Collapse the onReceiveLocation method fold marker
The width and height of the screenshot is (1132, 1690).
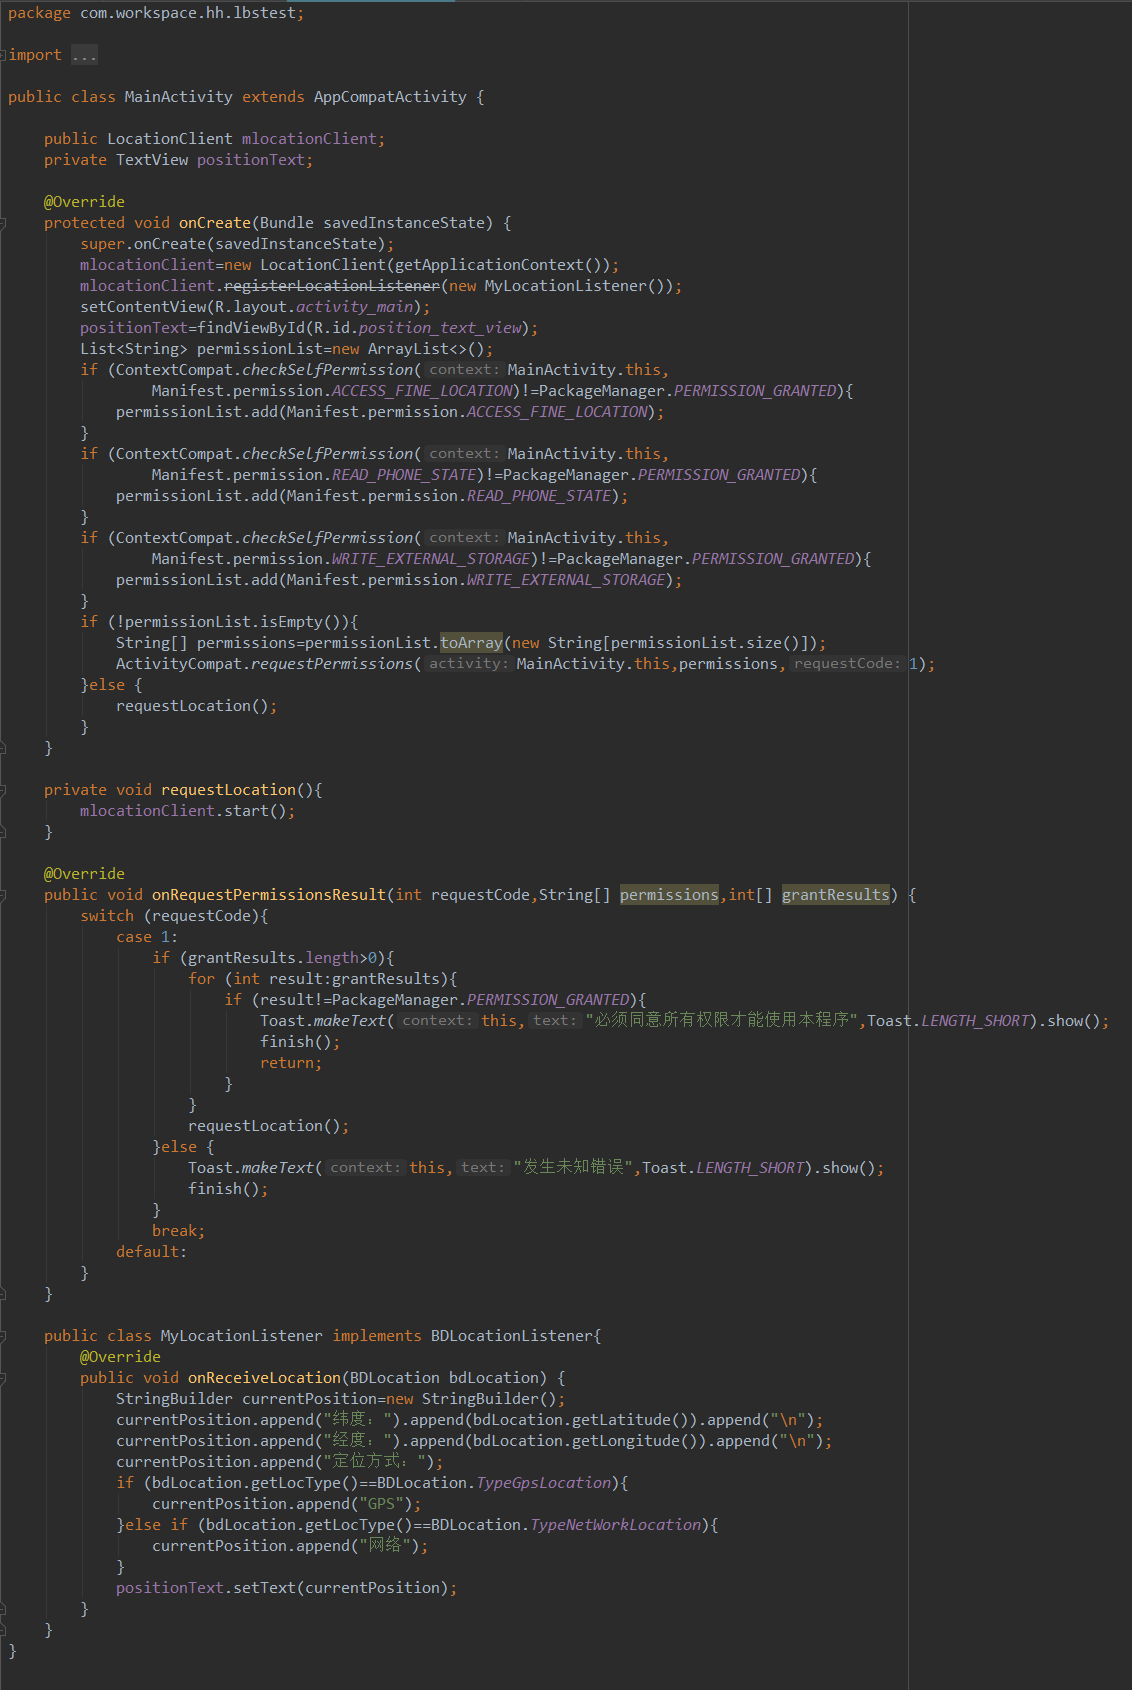pos(3,1378)
